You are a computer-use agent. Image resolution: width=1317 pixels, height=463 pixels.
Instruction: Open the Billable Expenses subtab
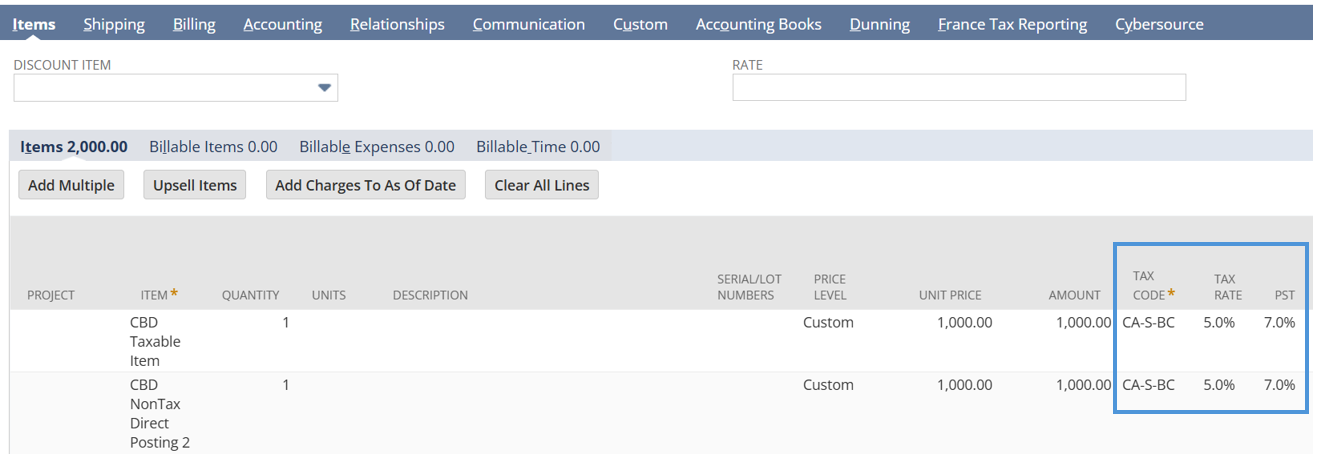point(377,147)
